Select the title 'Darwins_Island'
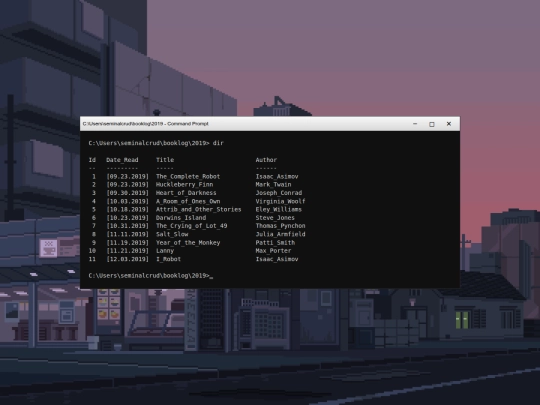 181,218
